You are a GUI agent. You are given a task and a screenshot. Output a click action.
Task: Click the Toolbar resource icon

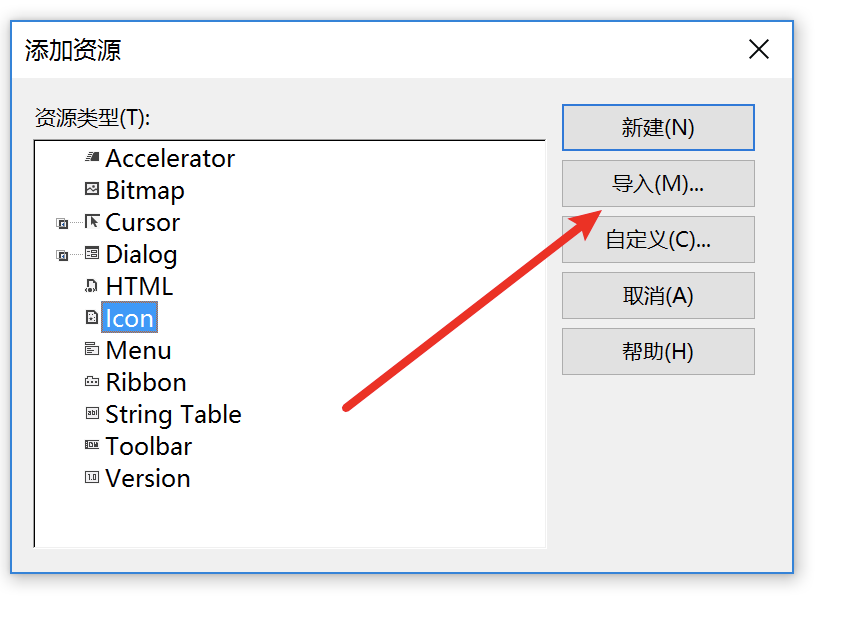[92, 445]
